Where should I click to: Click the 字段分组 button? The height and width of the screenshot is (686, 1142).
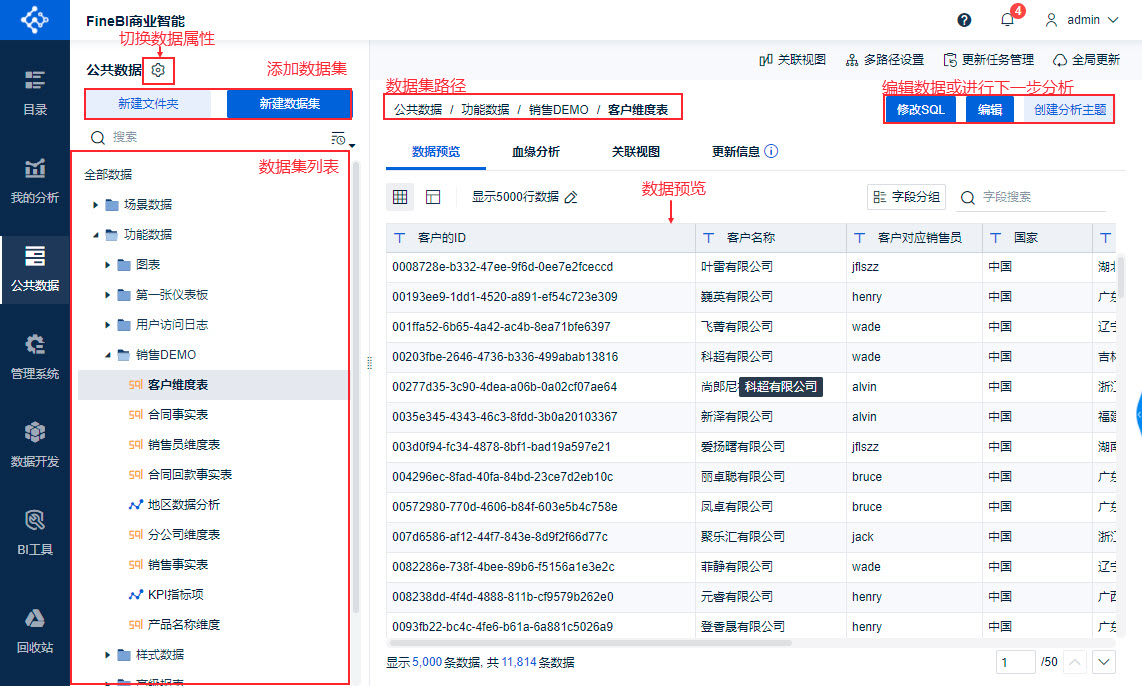point(906,197)
